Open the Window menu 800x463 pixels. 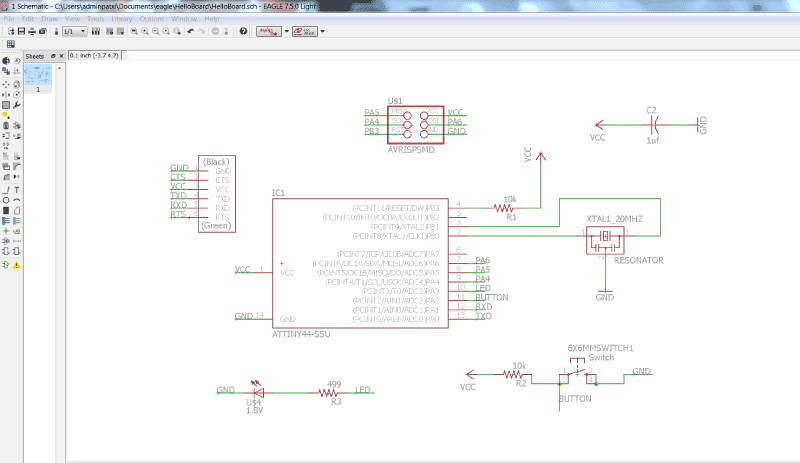(x=184, y=19)
